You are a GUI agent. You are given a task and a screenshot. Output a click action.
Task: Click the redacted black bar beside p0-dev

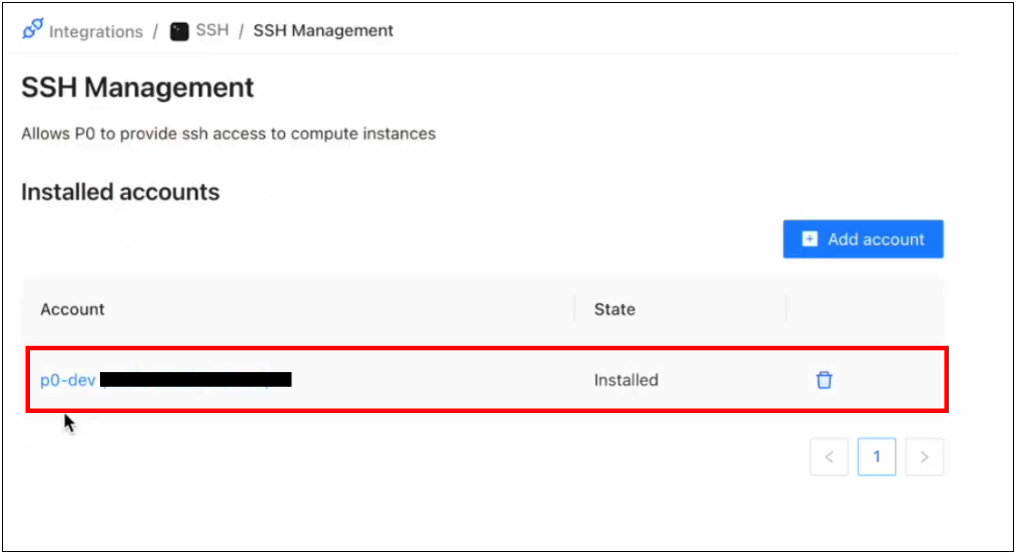(x=196, y=379)
